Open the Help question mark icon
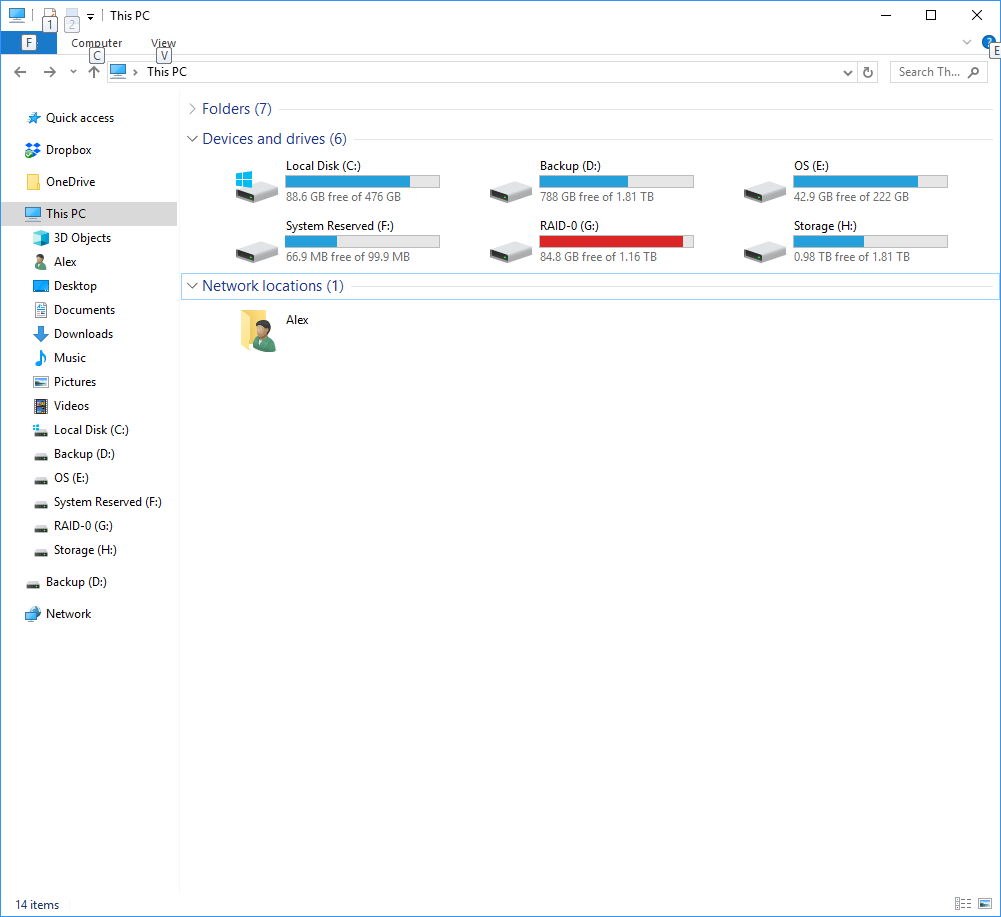The image size is (1001, 917). [x=988, y=42]
